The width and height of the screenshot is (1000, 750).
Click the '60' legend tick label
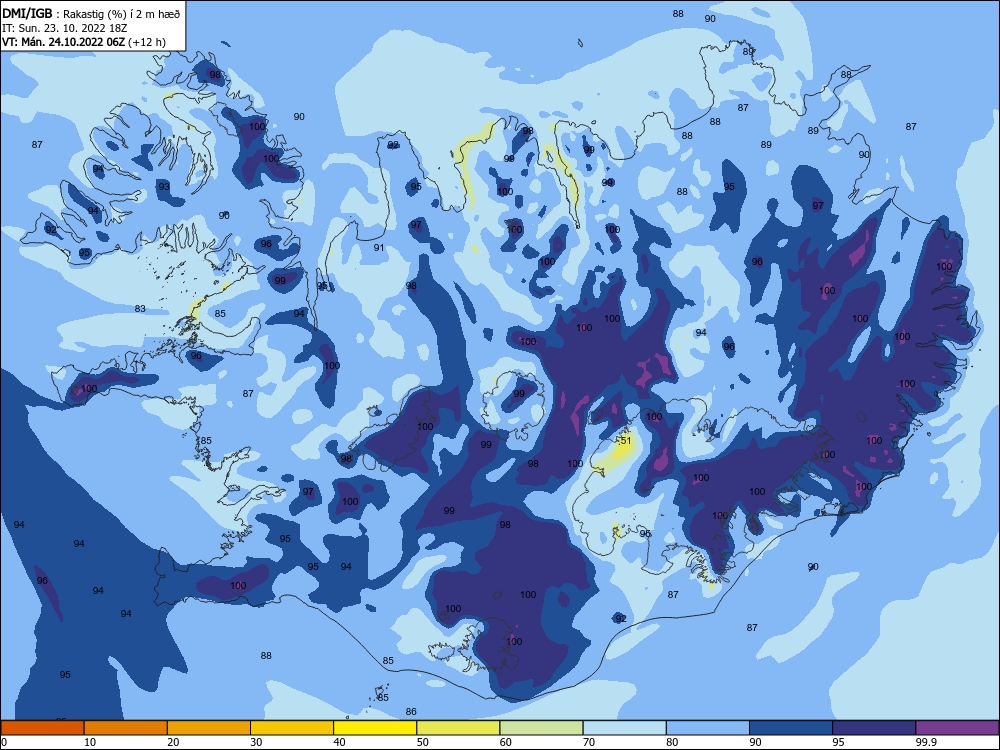point(506,742)
